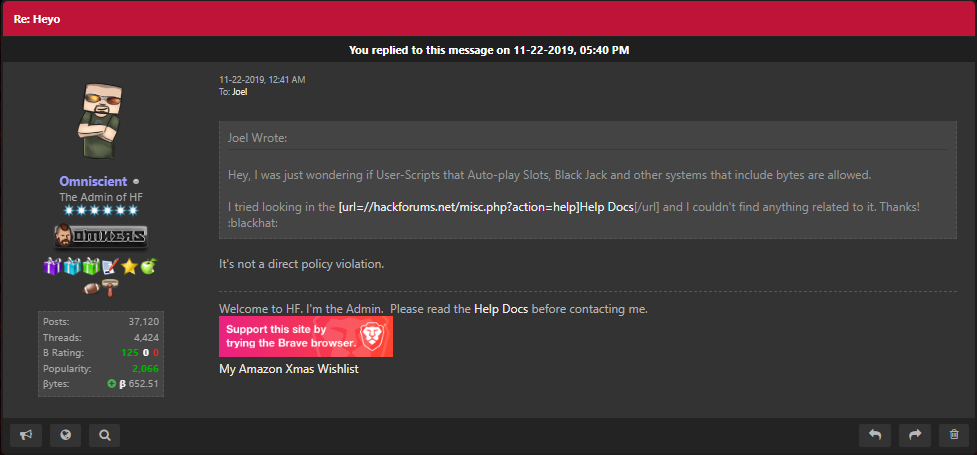
Task: Click the B Rating neutral count in white
Action: [x=145, y=353]
